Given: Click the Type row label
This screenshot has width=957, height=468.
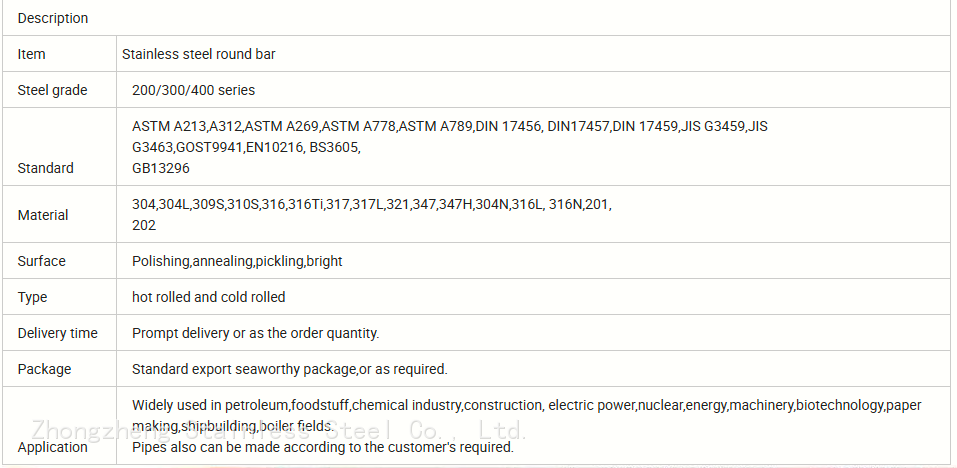Looking at the screenshot, I should [x=32, y=297].
